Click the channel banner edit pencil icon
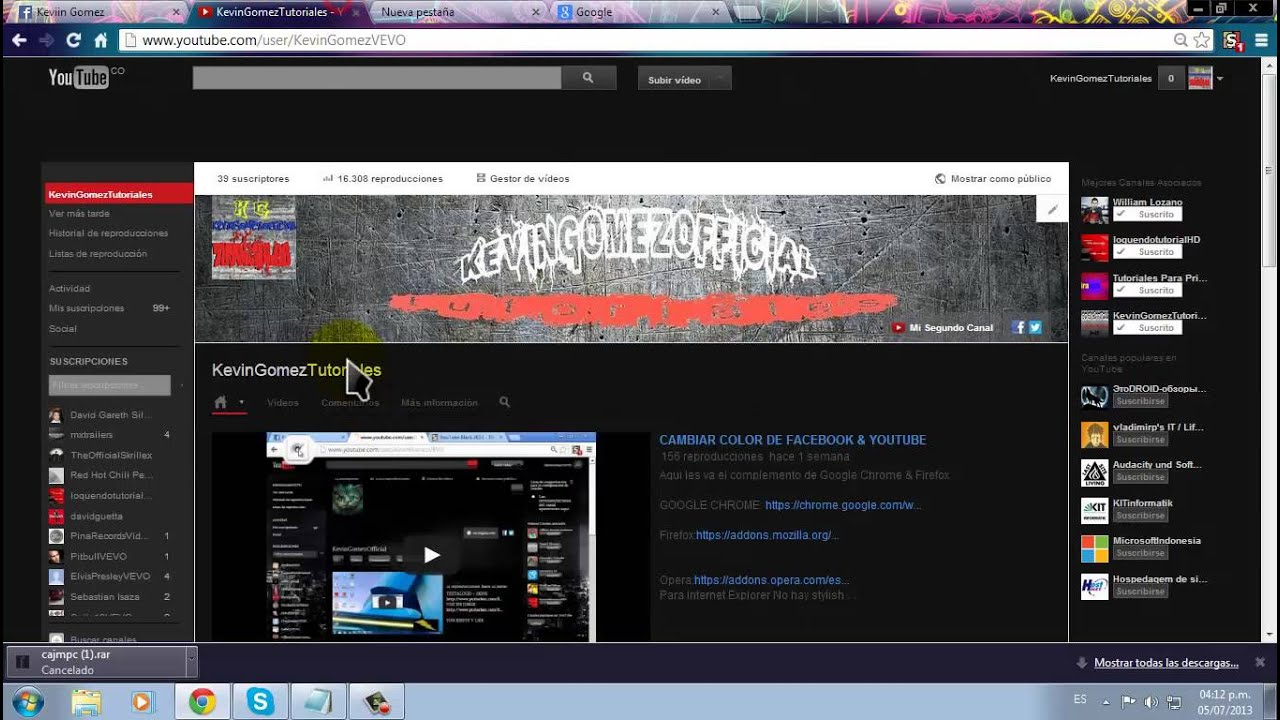This screenshot has height=720, width=1280. [x=1052, y=209]
